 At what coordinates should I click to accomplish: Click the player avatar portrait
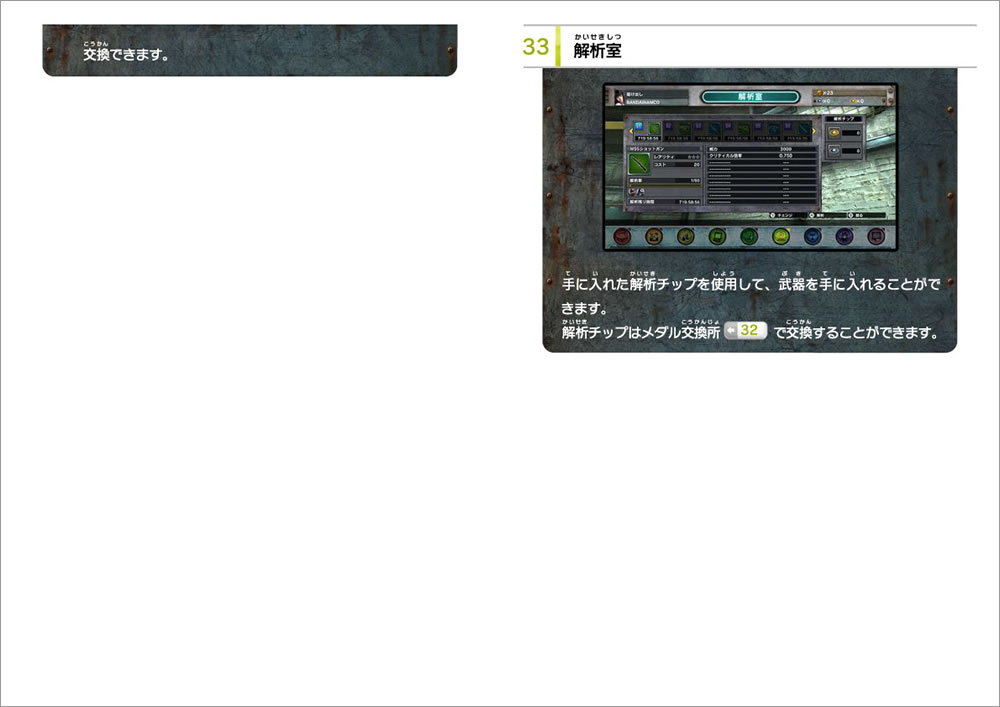click(619, 97)
